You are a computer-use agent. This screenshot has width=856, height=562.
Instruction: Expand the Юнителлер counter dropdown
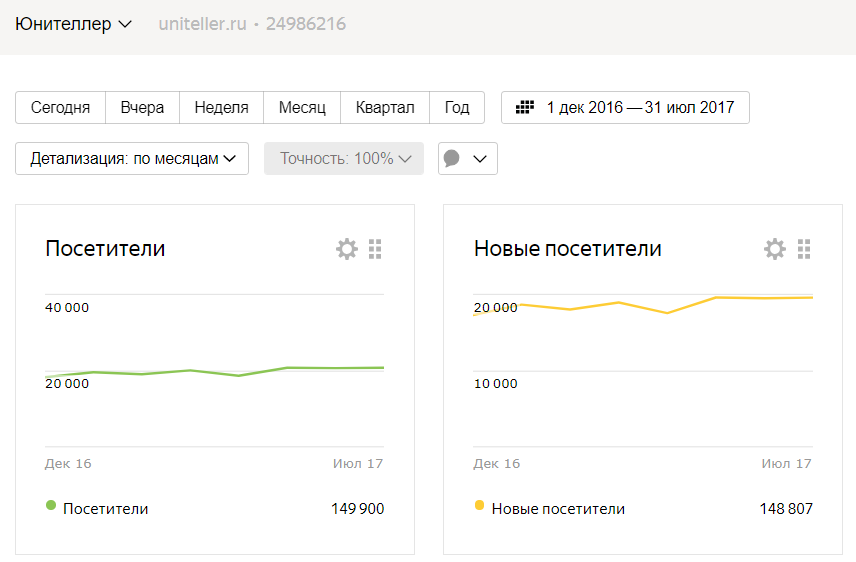tap(73, 24)
